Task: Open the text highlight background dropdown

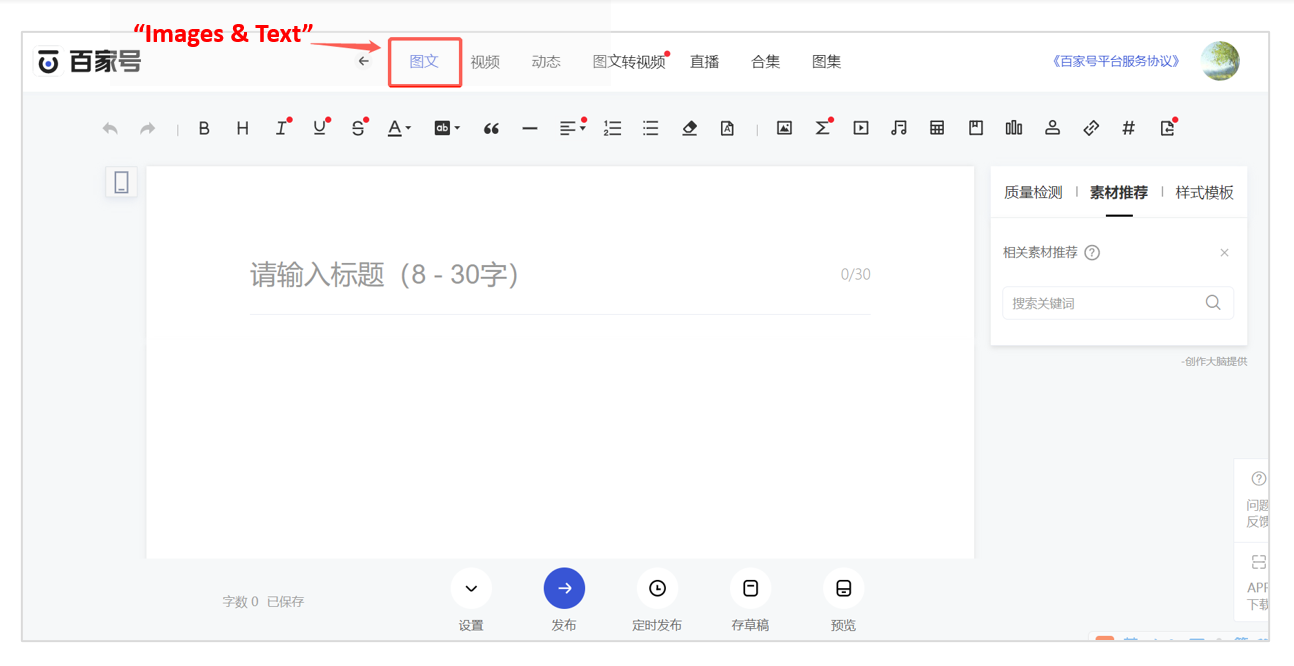Action: tap(446, 128)
